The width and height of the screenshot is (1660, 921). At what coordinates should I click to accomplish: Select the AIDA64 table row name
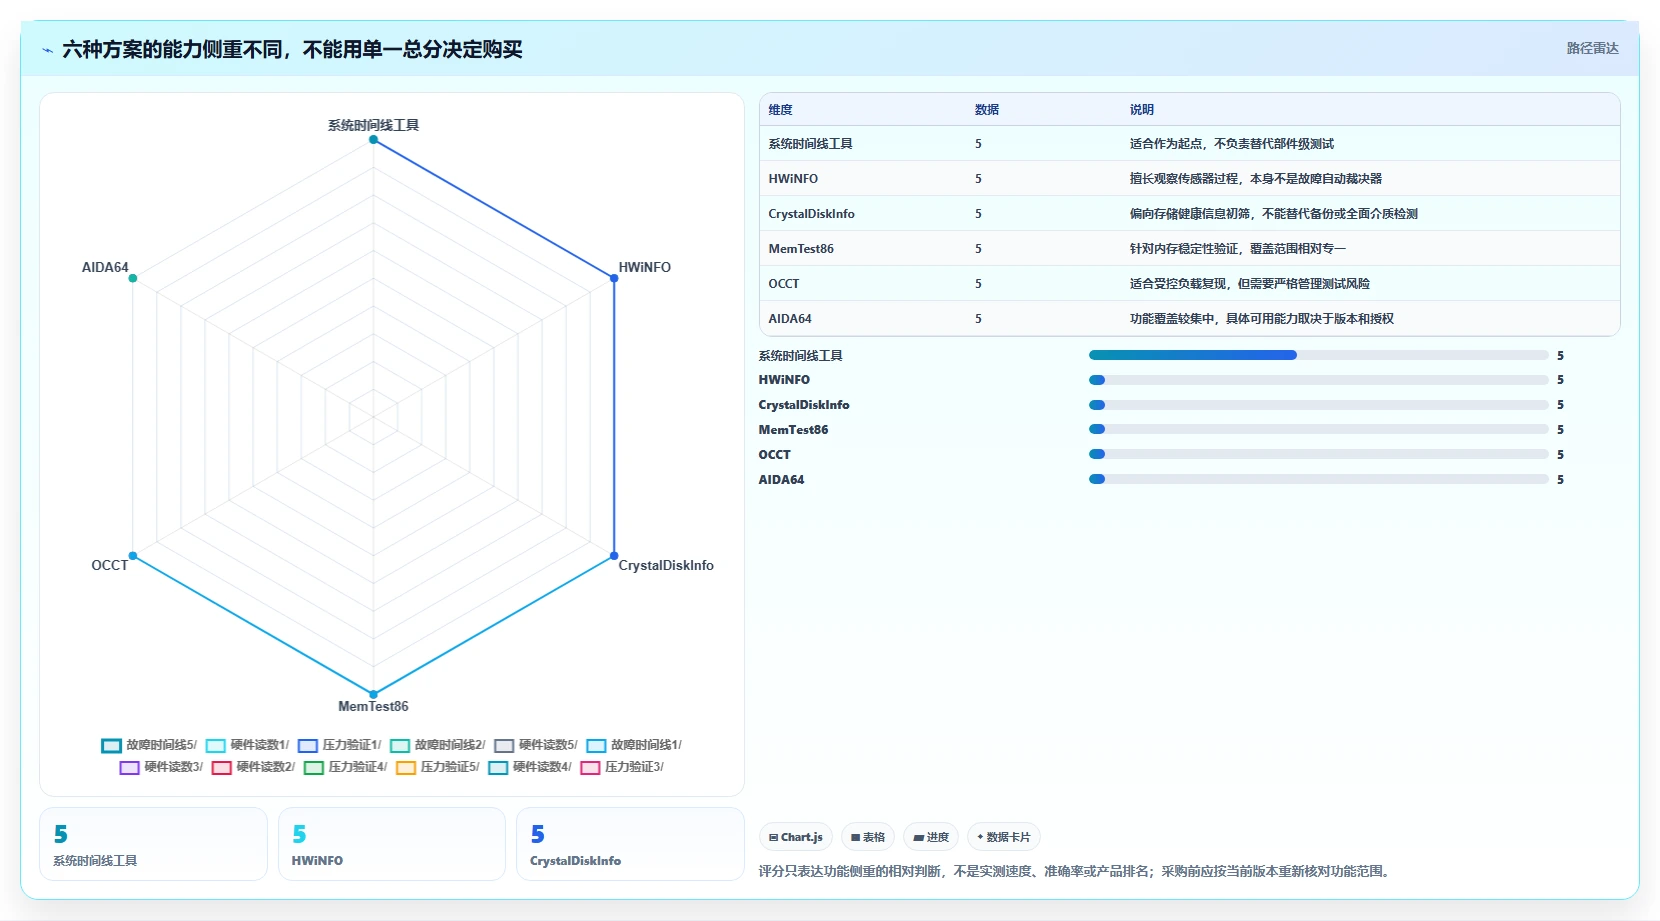pyautogui.click(x=790, y=319)
